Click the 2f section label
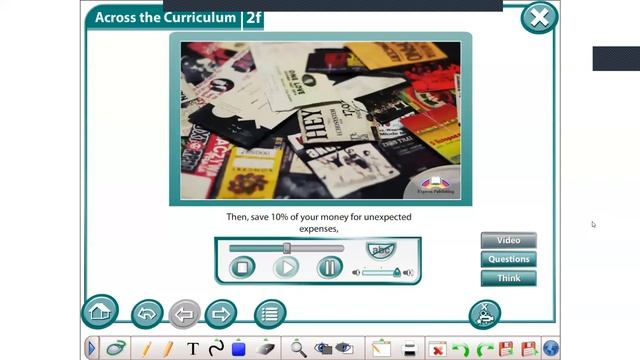Viewport: 640px width, 360px height. click(253, 18)
